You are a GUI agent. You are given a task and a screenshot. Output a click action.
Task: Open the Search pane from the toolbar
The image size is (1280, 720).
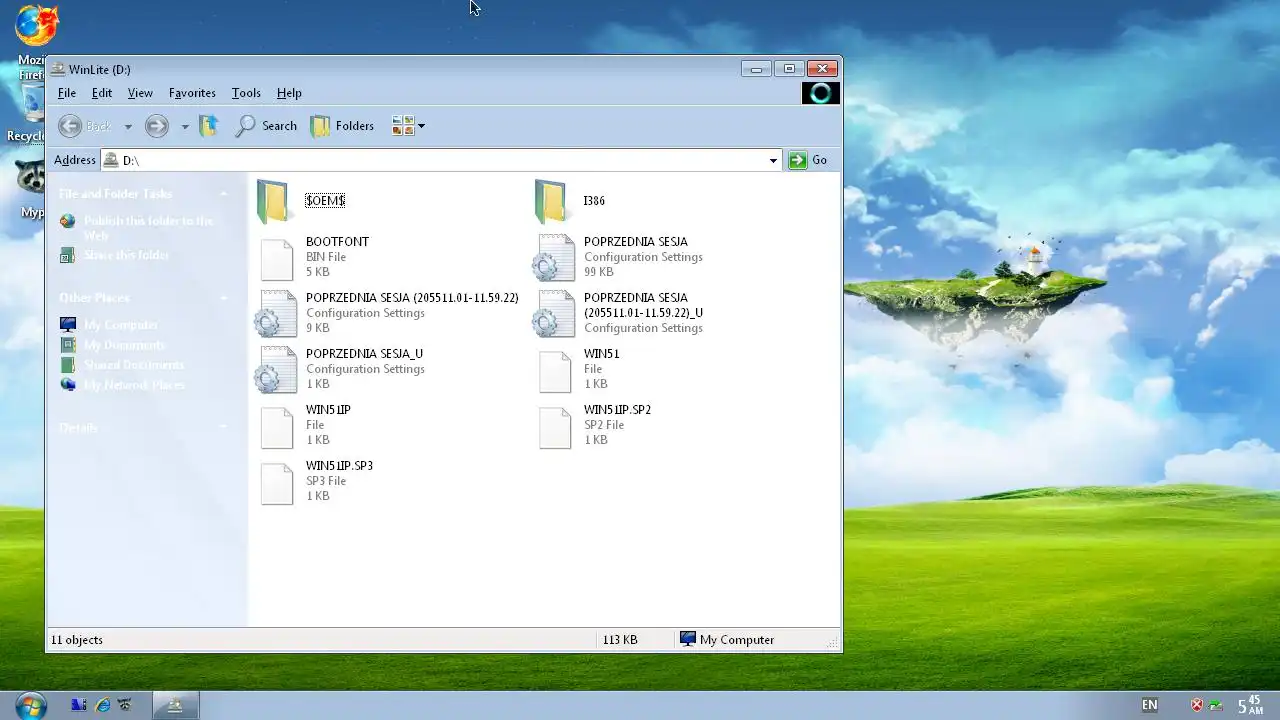(x=266, y=126)
